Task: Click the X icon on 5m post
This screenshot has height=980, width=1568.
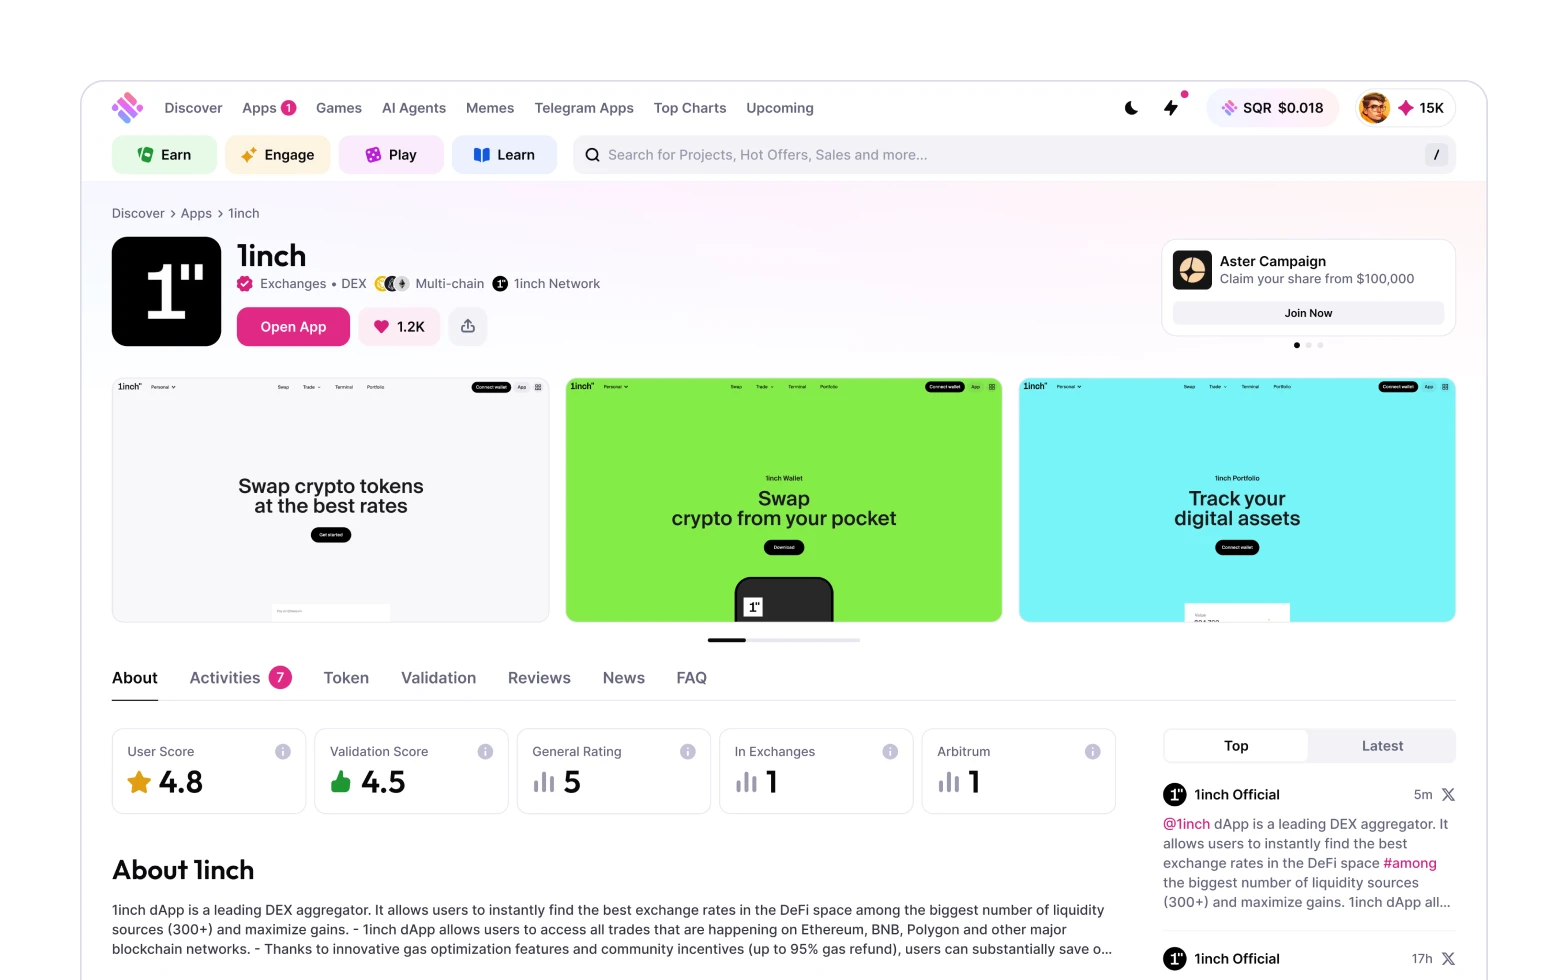Action: point(1448,795)
